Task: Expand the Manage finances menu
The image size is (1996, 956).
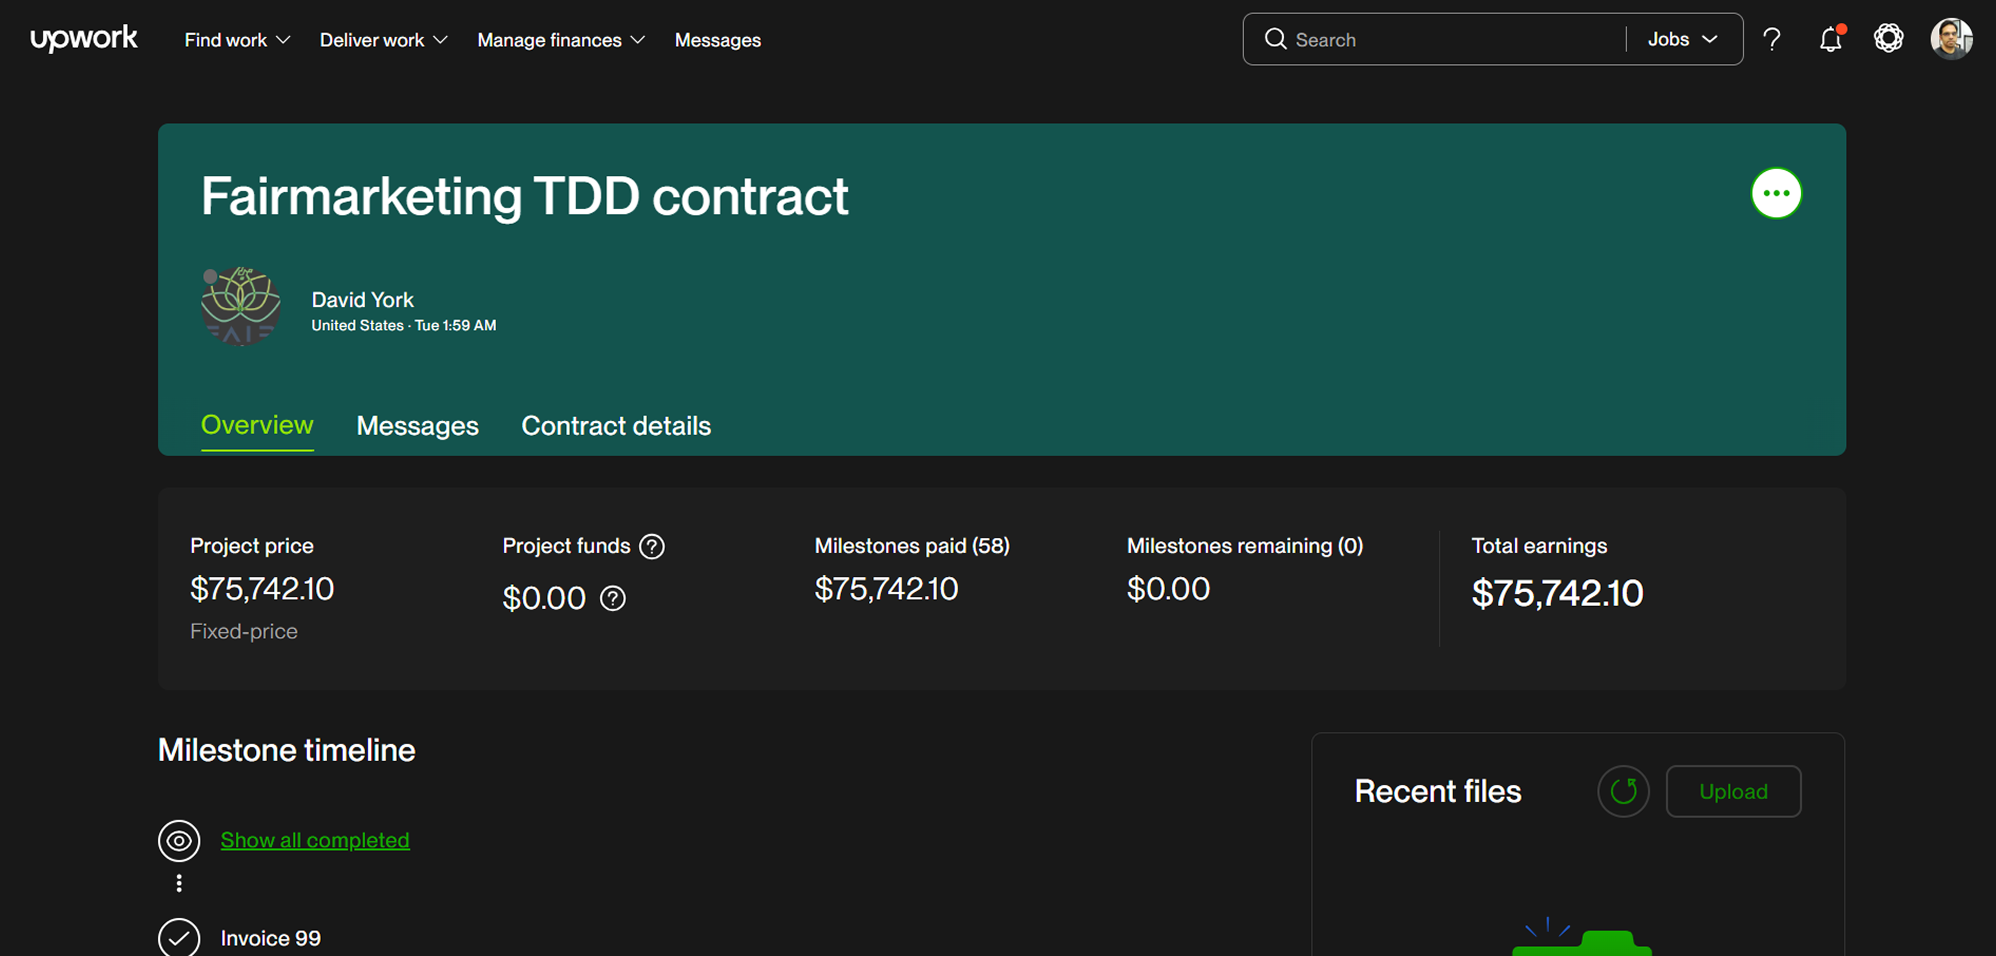Action: pyautogui.click(x=560, y=40)
